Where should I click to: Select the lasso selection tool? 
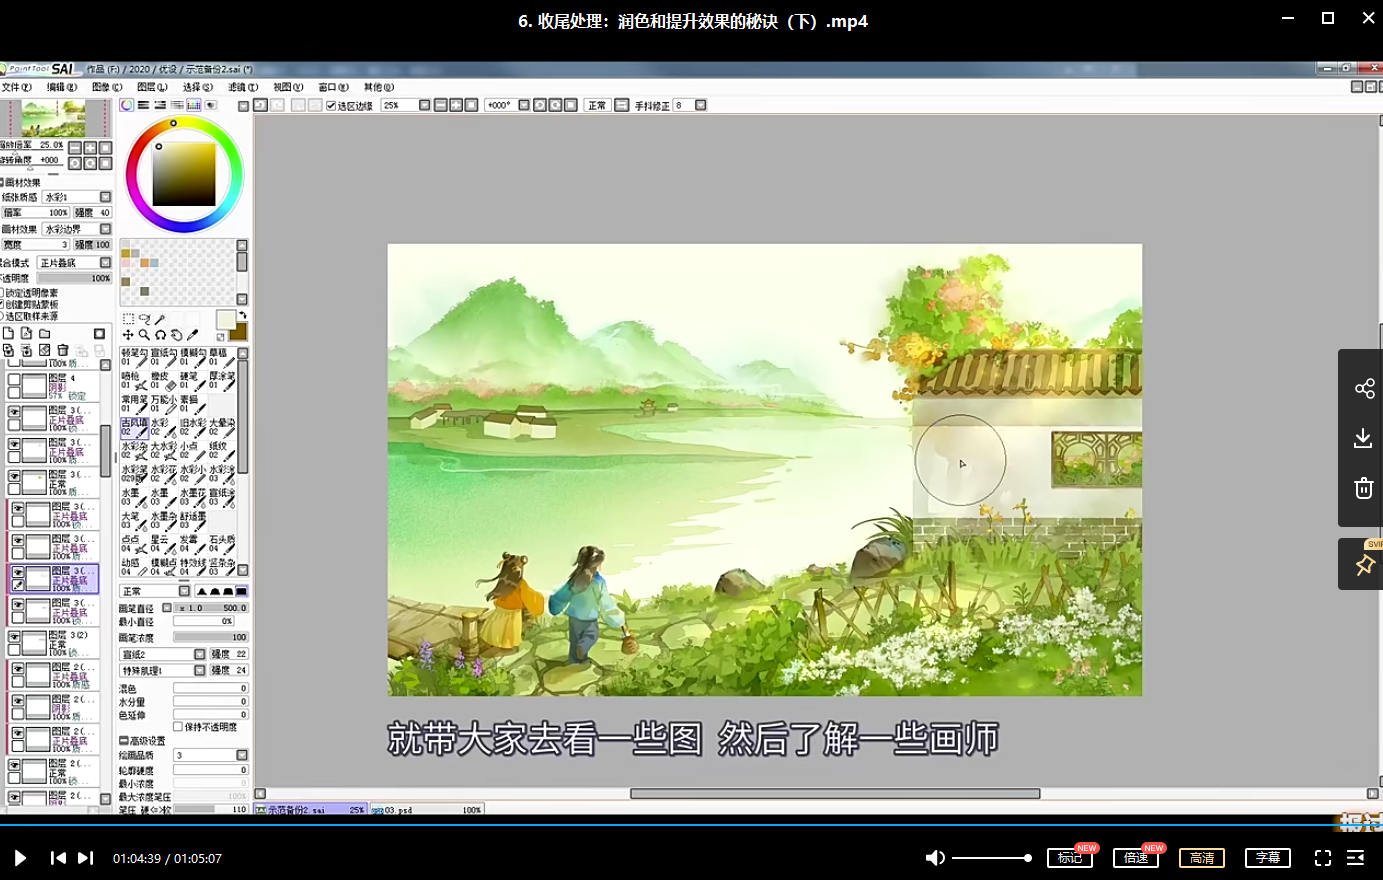click(144, 318)
